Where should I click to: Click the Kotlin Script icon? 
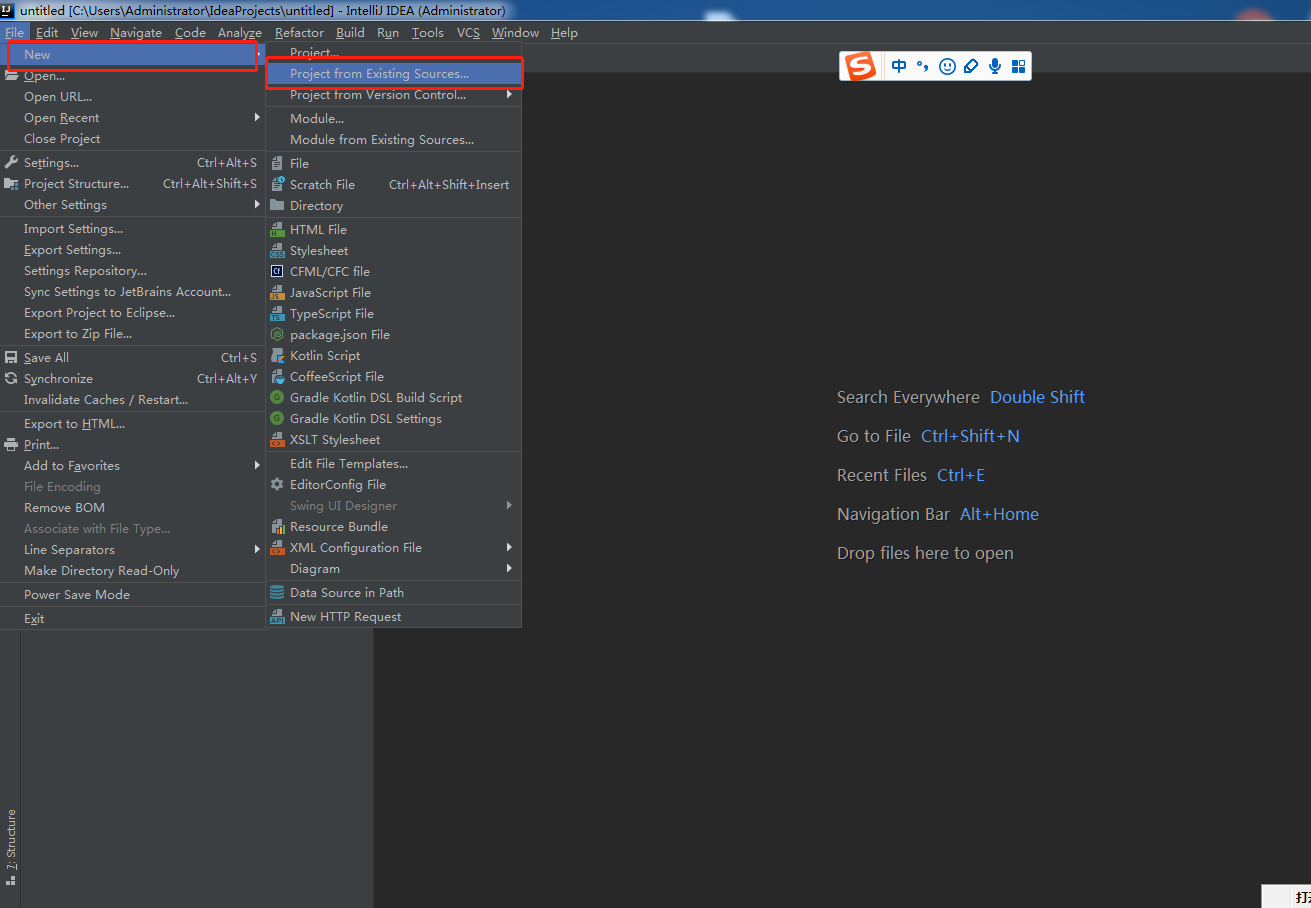tap(277, 356)
